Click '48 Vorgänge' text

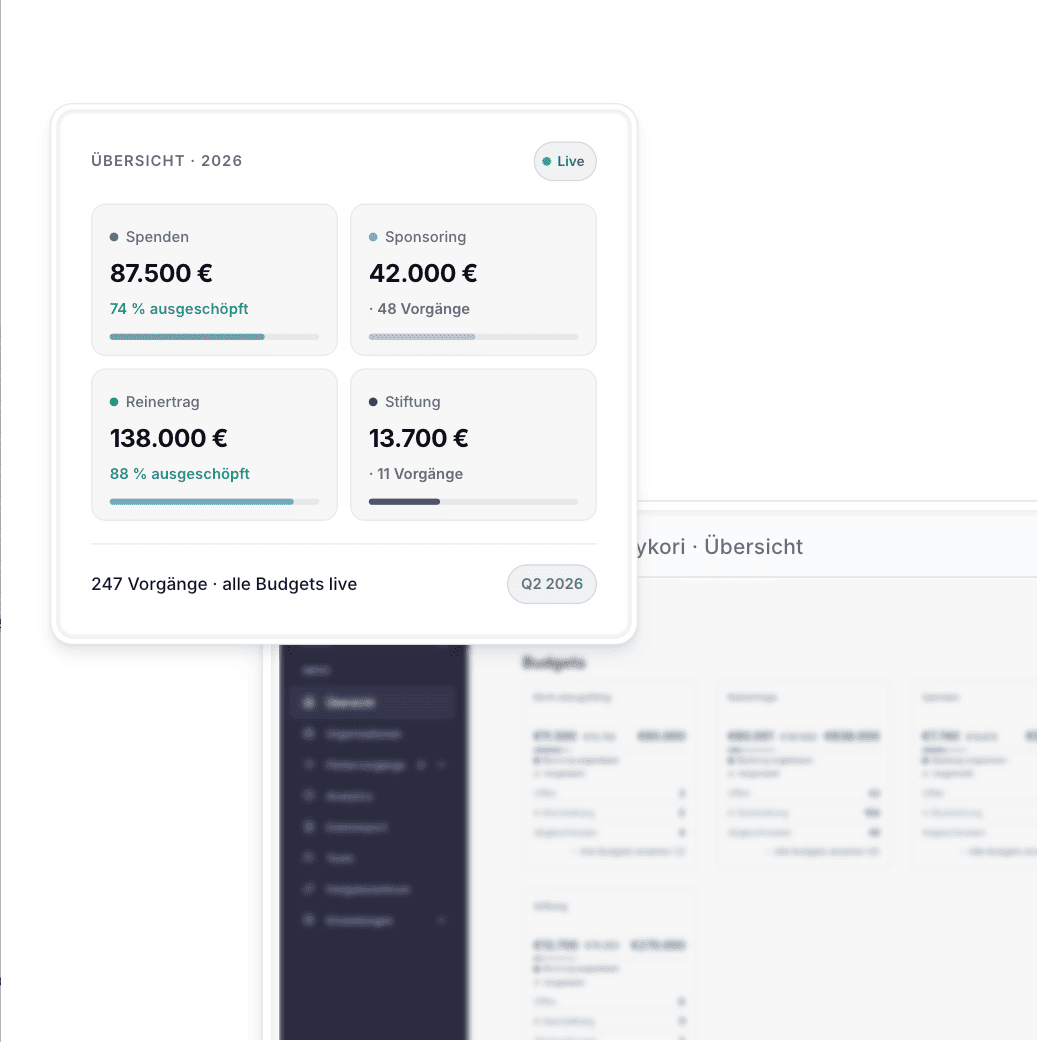point(423,309)
